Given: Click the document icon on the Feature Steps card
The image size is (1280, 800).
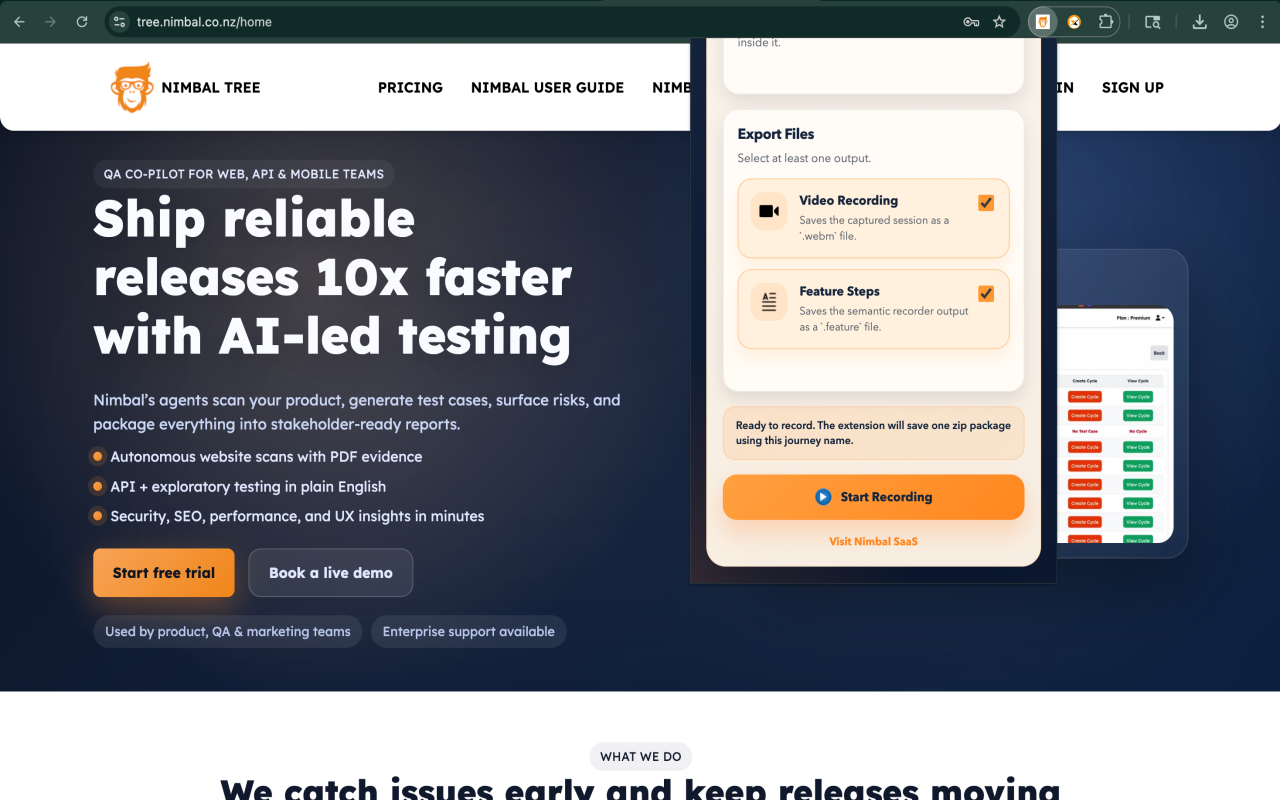Looking at the screenshot, I should coord(769,302).
